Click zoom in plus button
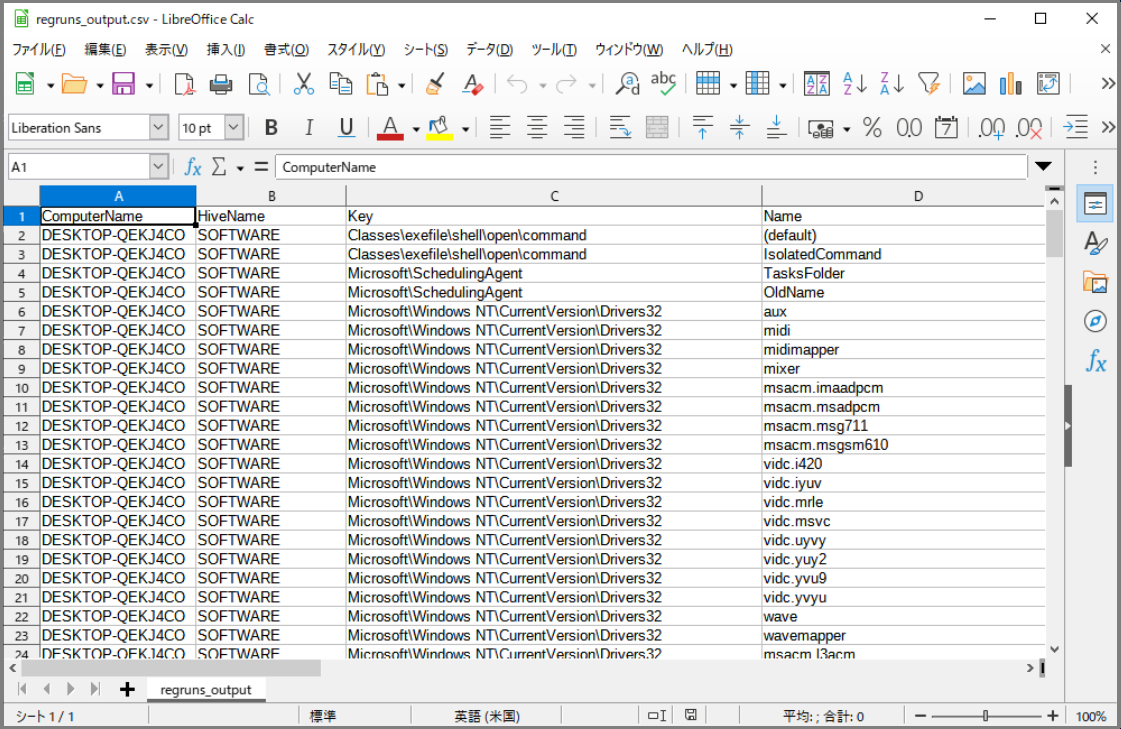The width and height of the screenshot is (1121, 729). pyautogui.click(x=1052, y=715)
